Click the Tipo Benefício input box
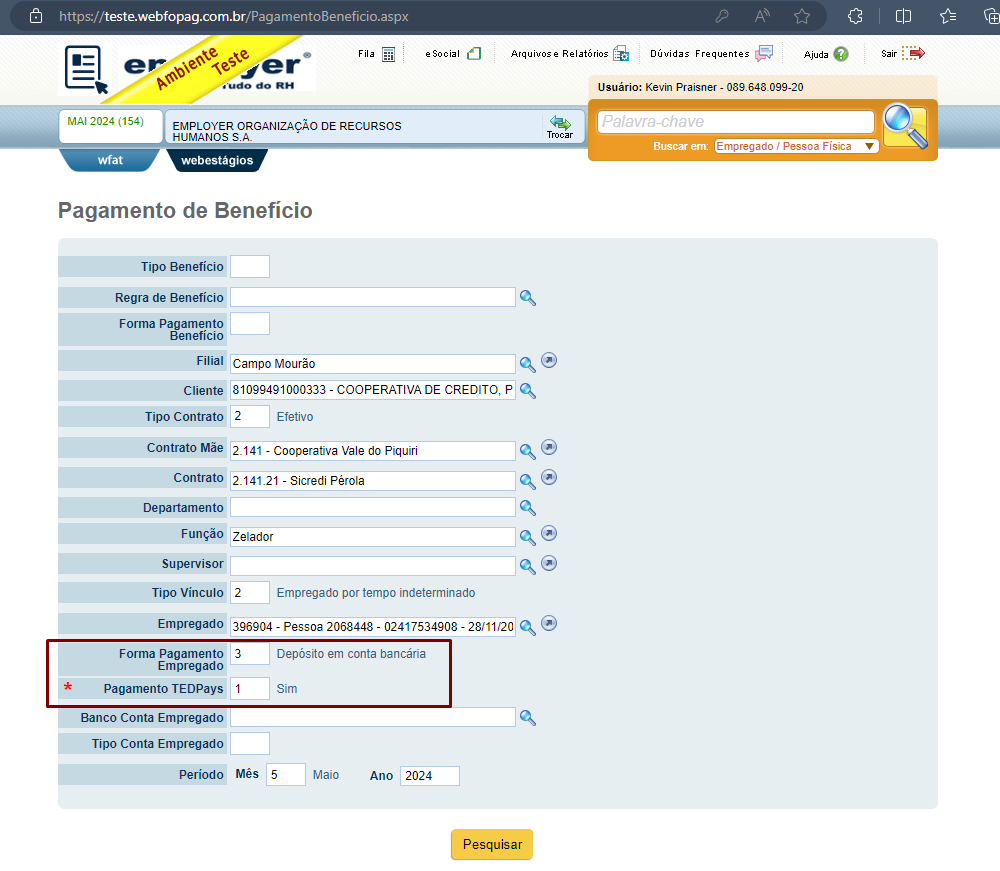The height and width of the screenshot is (871, 1000). tap(250, 267)
